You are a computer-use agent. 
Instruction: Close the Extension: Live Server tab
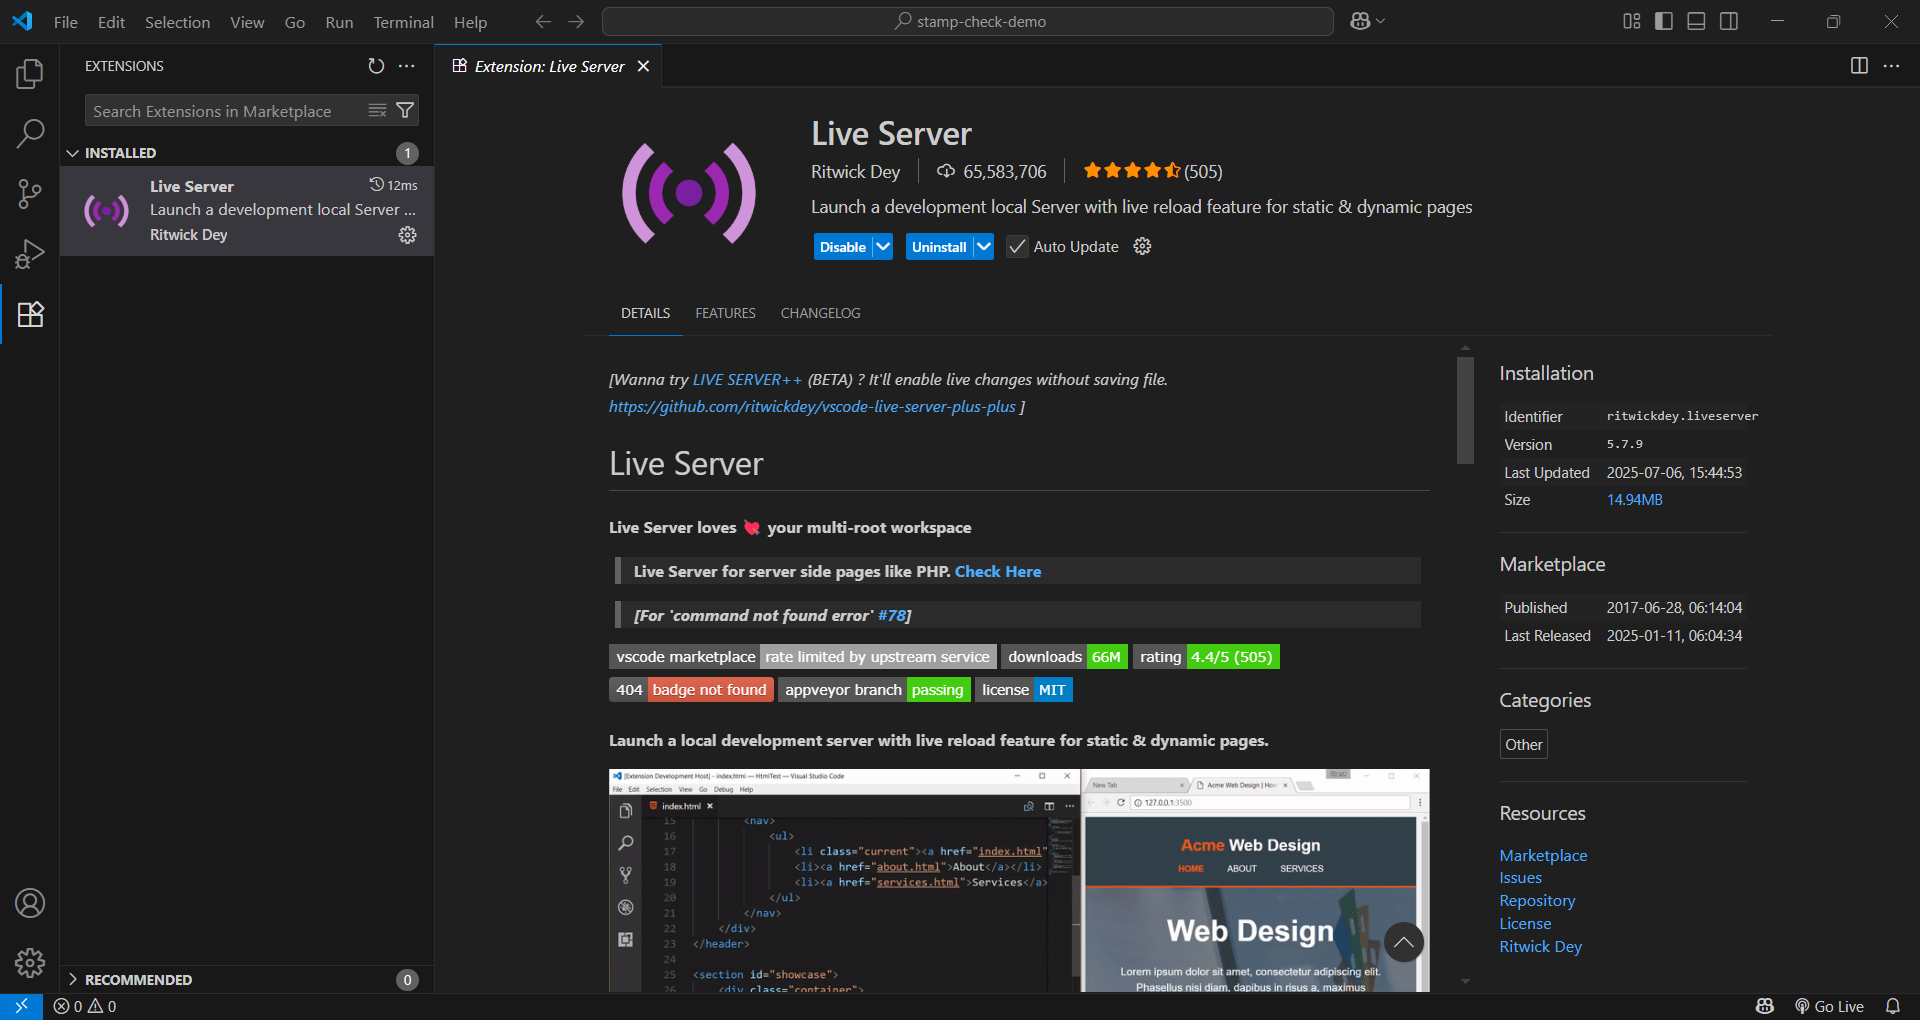tap(643, 66)
